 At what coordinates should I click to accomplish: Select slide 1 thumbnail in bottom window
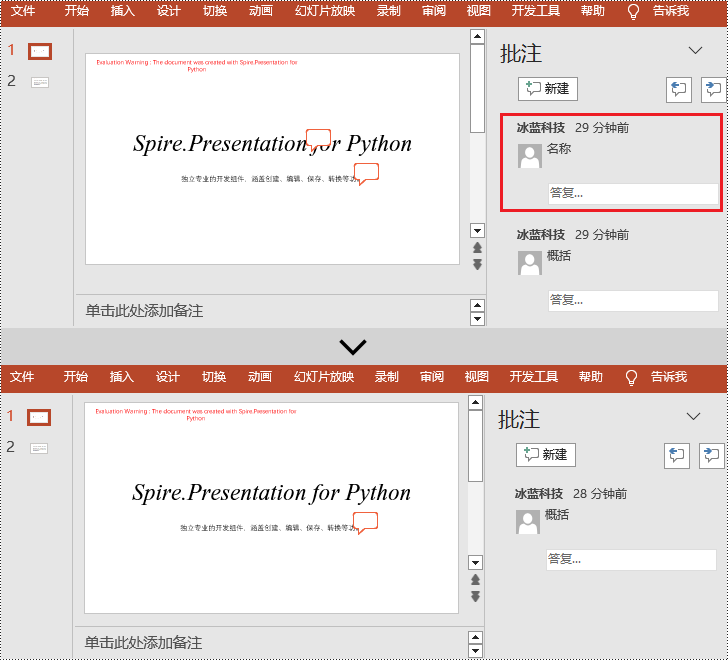[x=39, y=417]
